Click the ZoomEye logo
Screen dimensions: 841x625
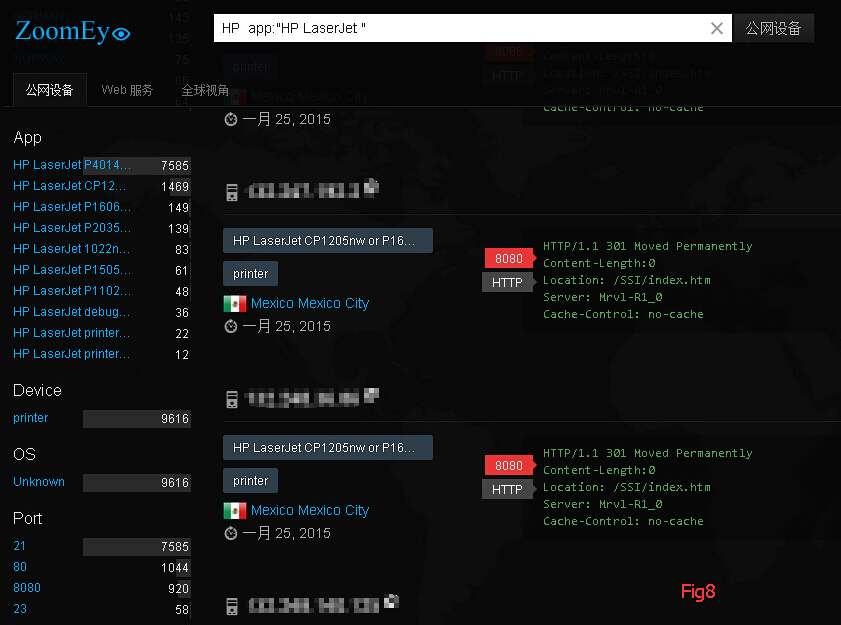tap(72, 31)
